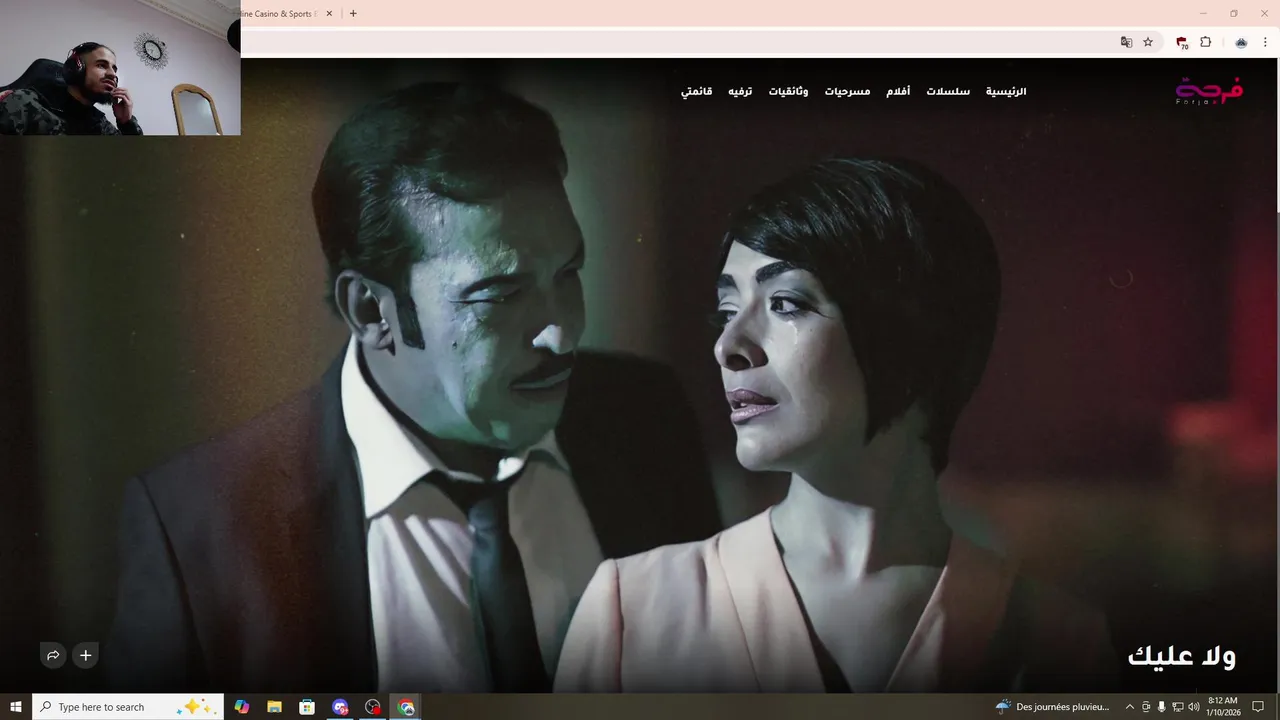Bookmark this tab with the star icon
The width and height of the screenshot is (1280, 720).
(1148, 42)
